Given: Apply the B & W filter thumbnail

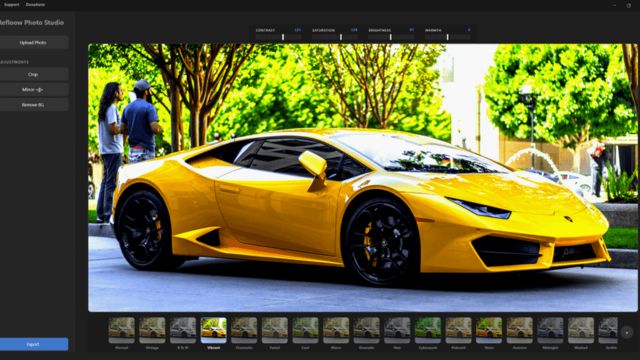Looking at the screenshot, I should (183, 330).
